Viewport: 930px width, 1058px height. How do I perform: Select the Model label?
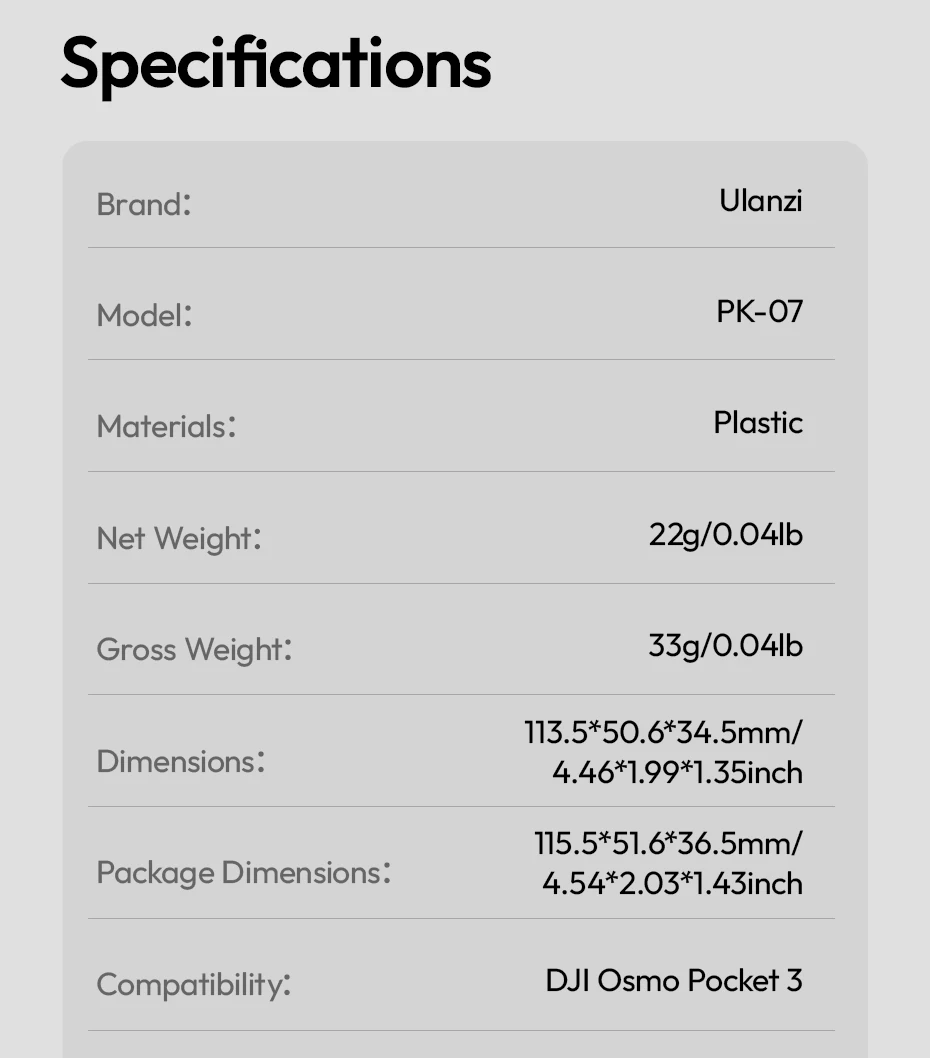pos(144,315)
